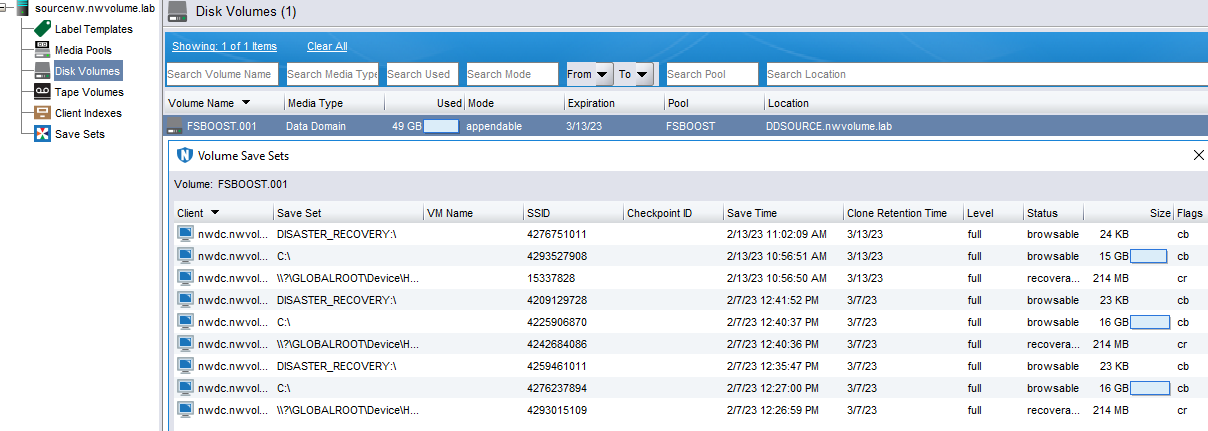The image size is (1208, 431).
Task: Sort save sets by Size column
Action: (1128, 213)
